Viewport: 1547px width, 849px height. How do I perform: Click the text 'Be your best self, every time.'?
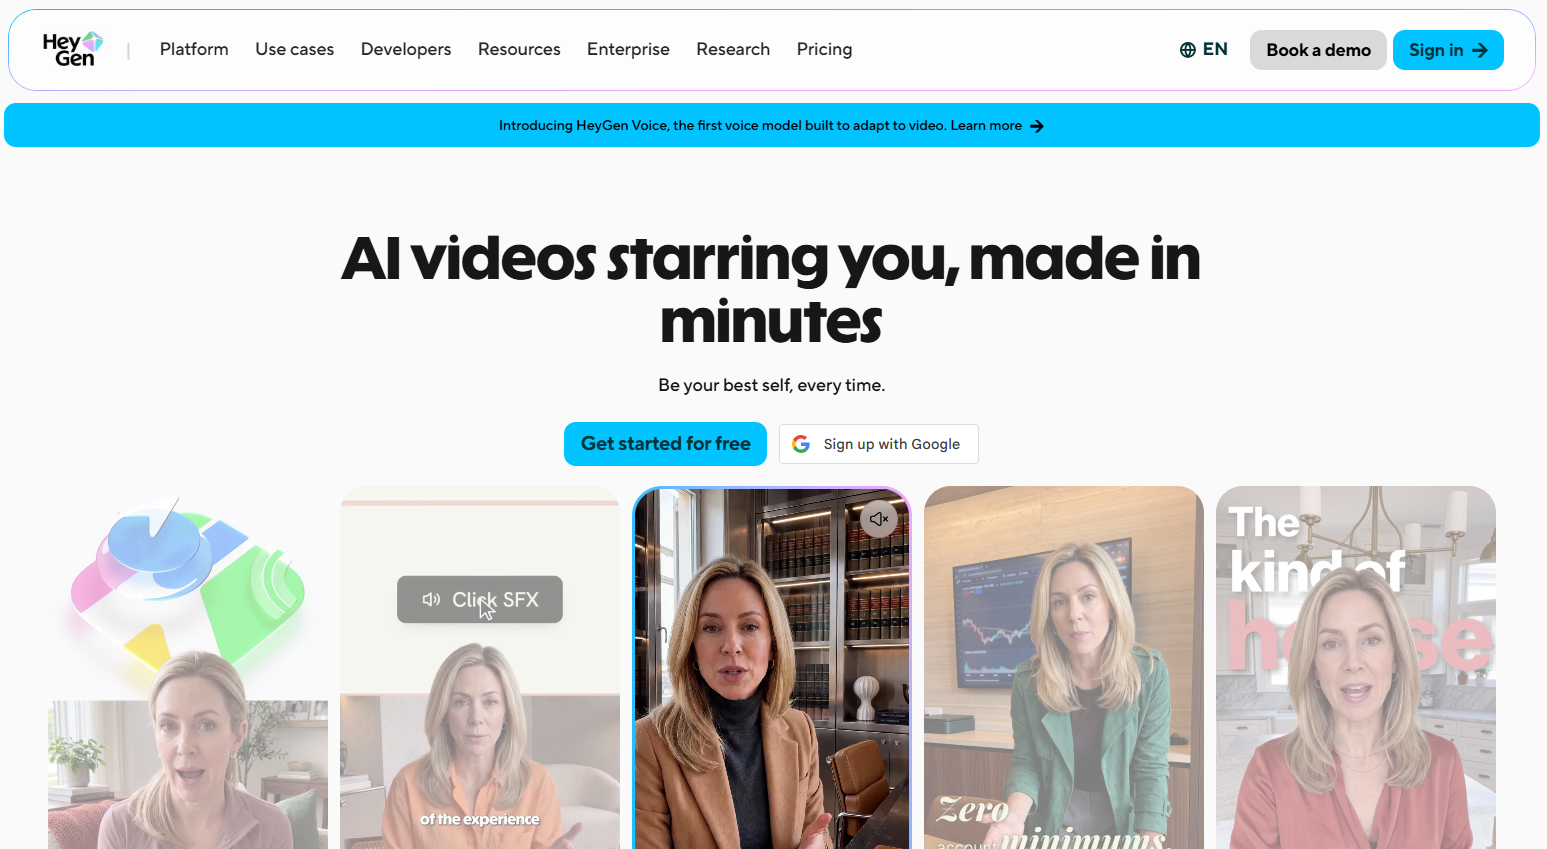pyautogui.click(x=772, y=385)
